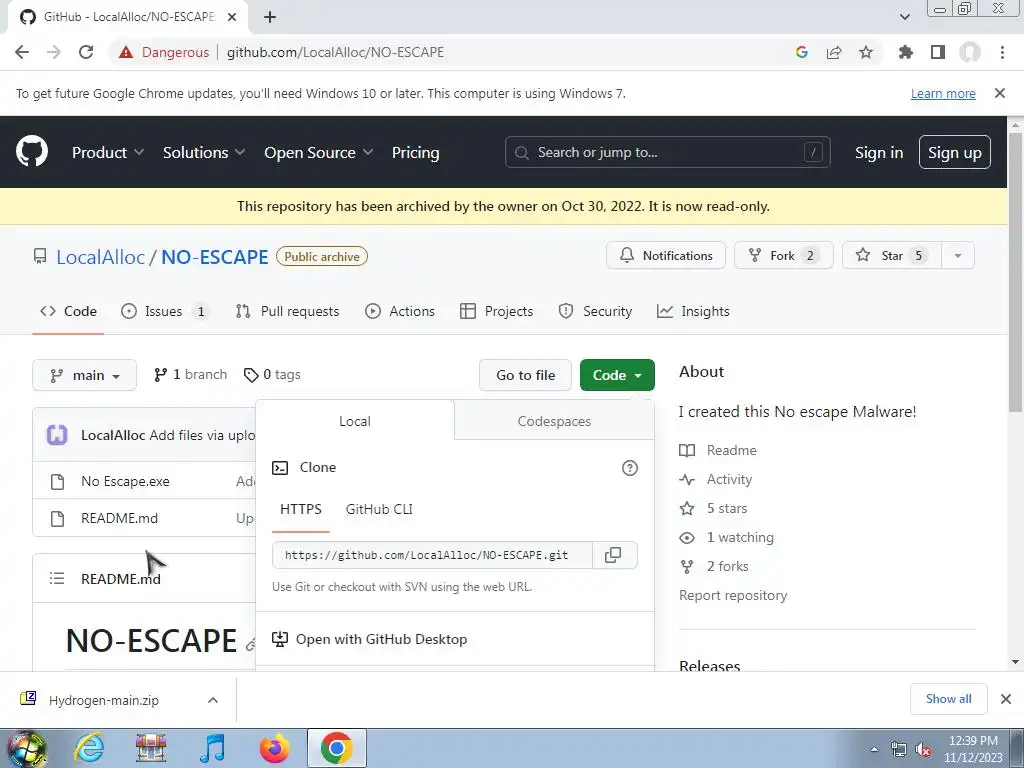Open the Windows Start button
This screenshot has height=768, width=1024.
tap(25, 748)
